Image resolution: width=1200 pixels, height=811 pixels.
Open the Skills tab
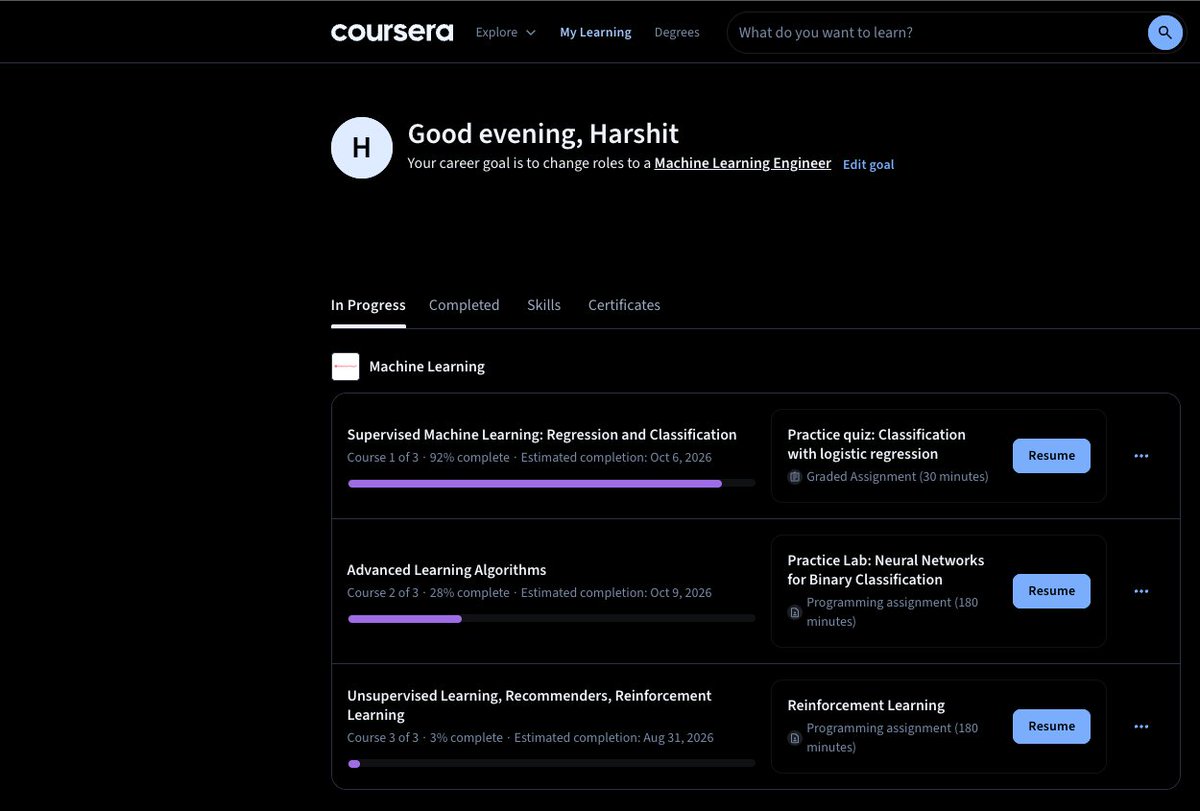point(544,305)
